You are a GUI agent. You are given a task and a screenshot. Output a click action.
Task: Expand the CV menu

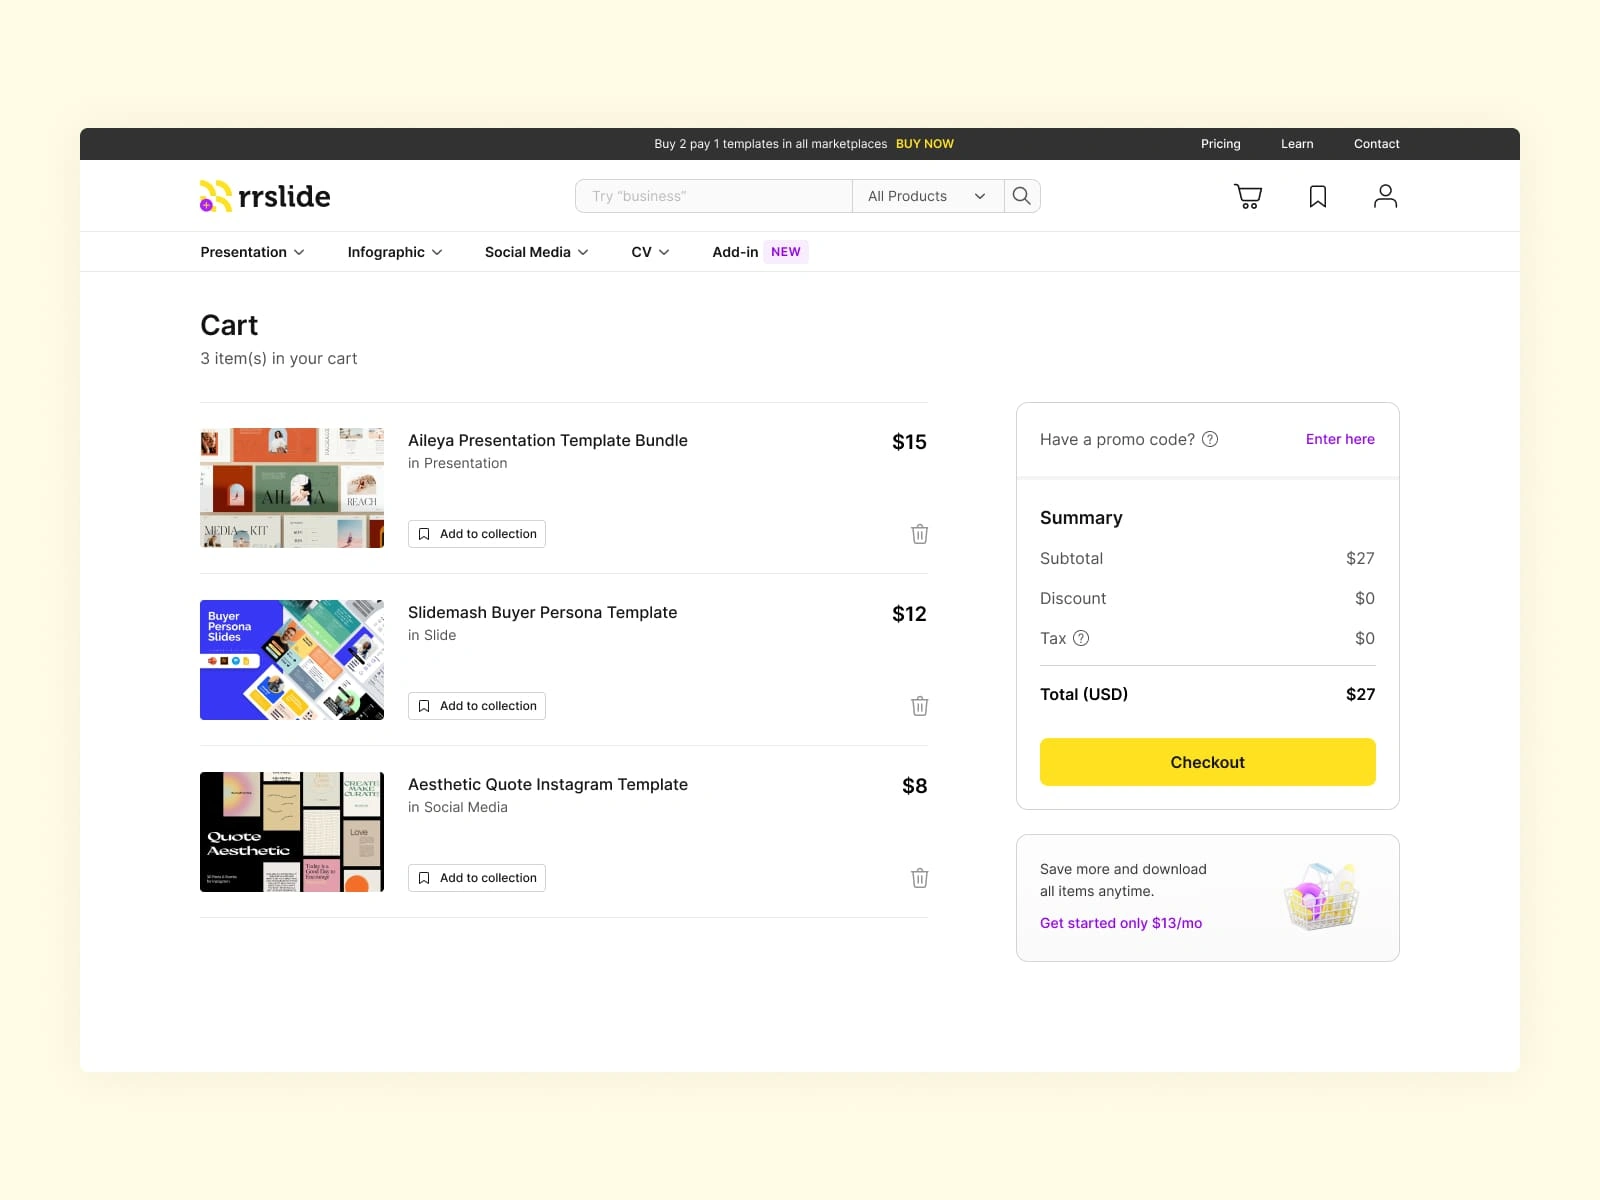[x=650, y=252]
